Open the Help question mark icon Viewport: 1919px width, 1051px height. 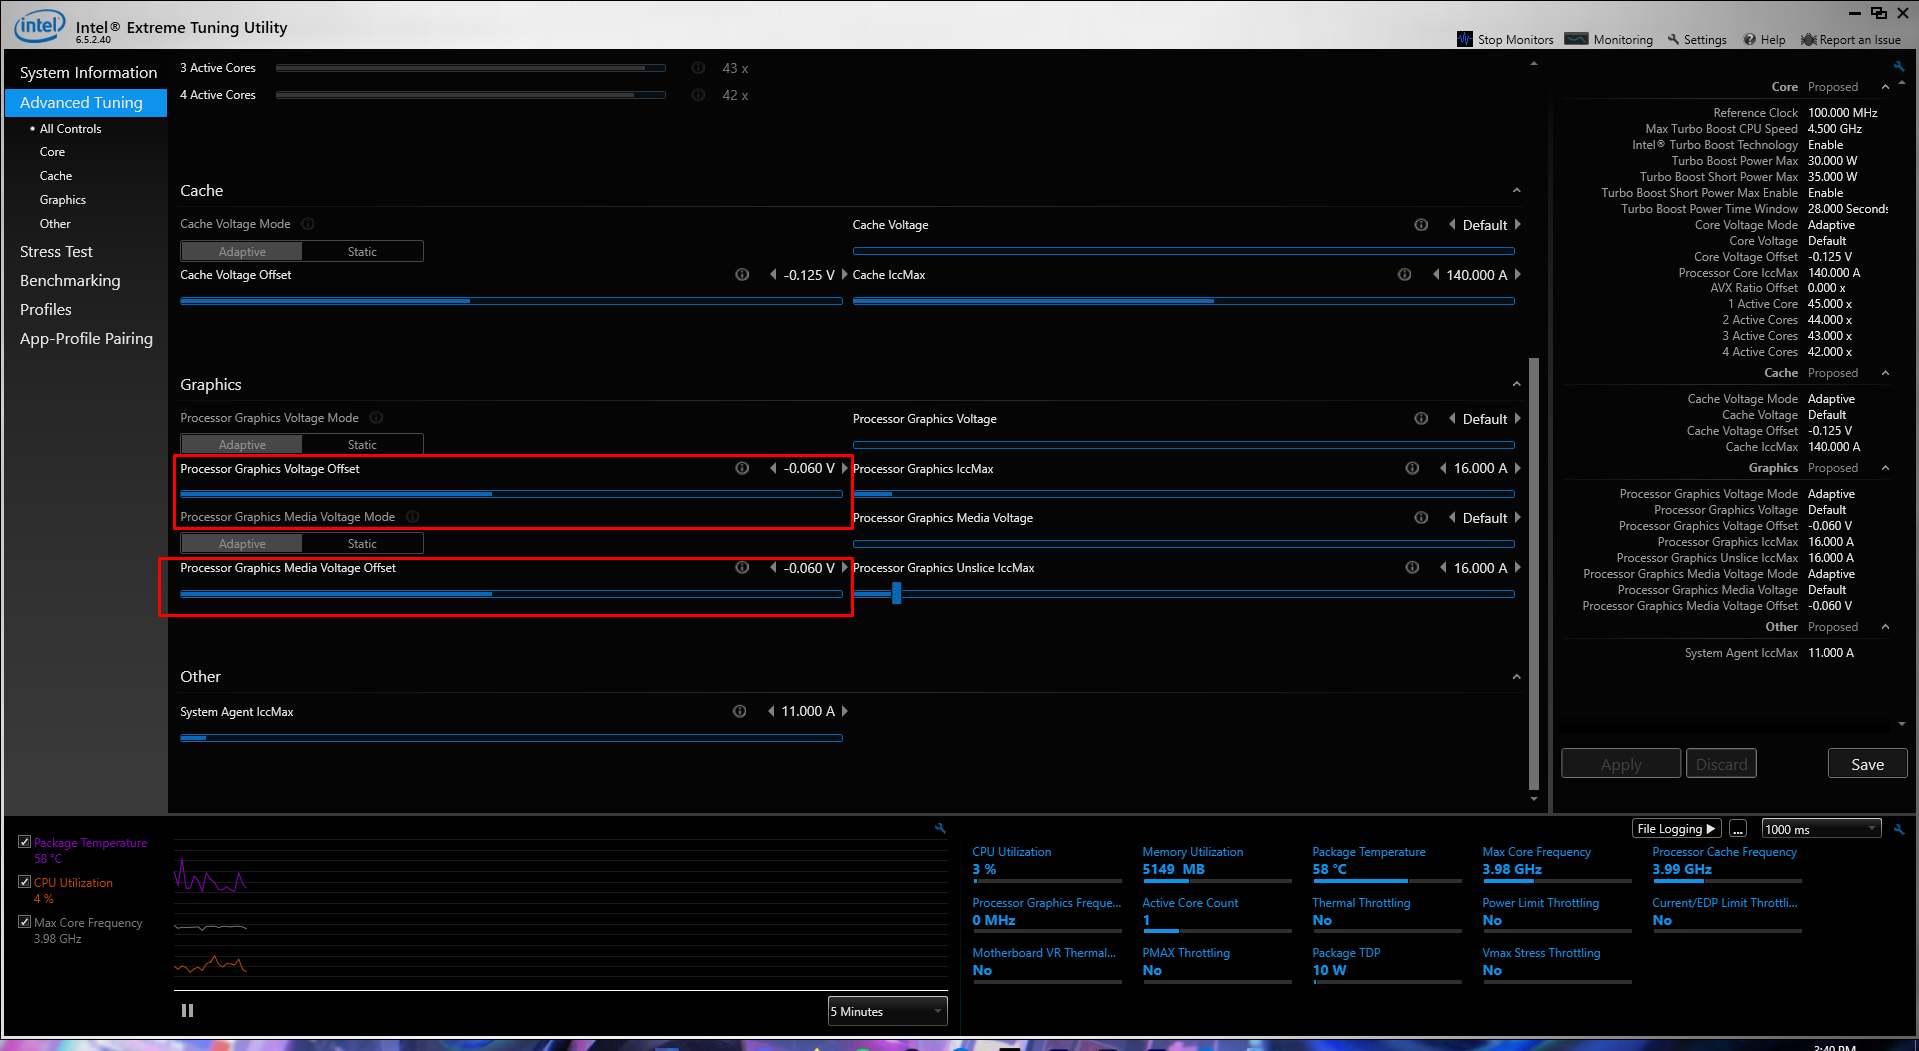pos(1750,40)
